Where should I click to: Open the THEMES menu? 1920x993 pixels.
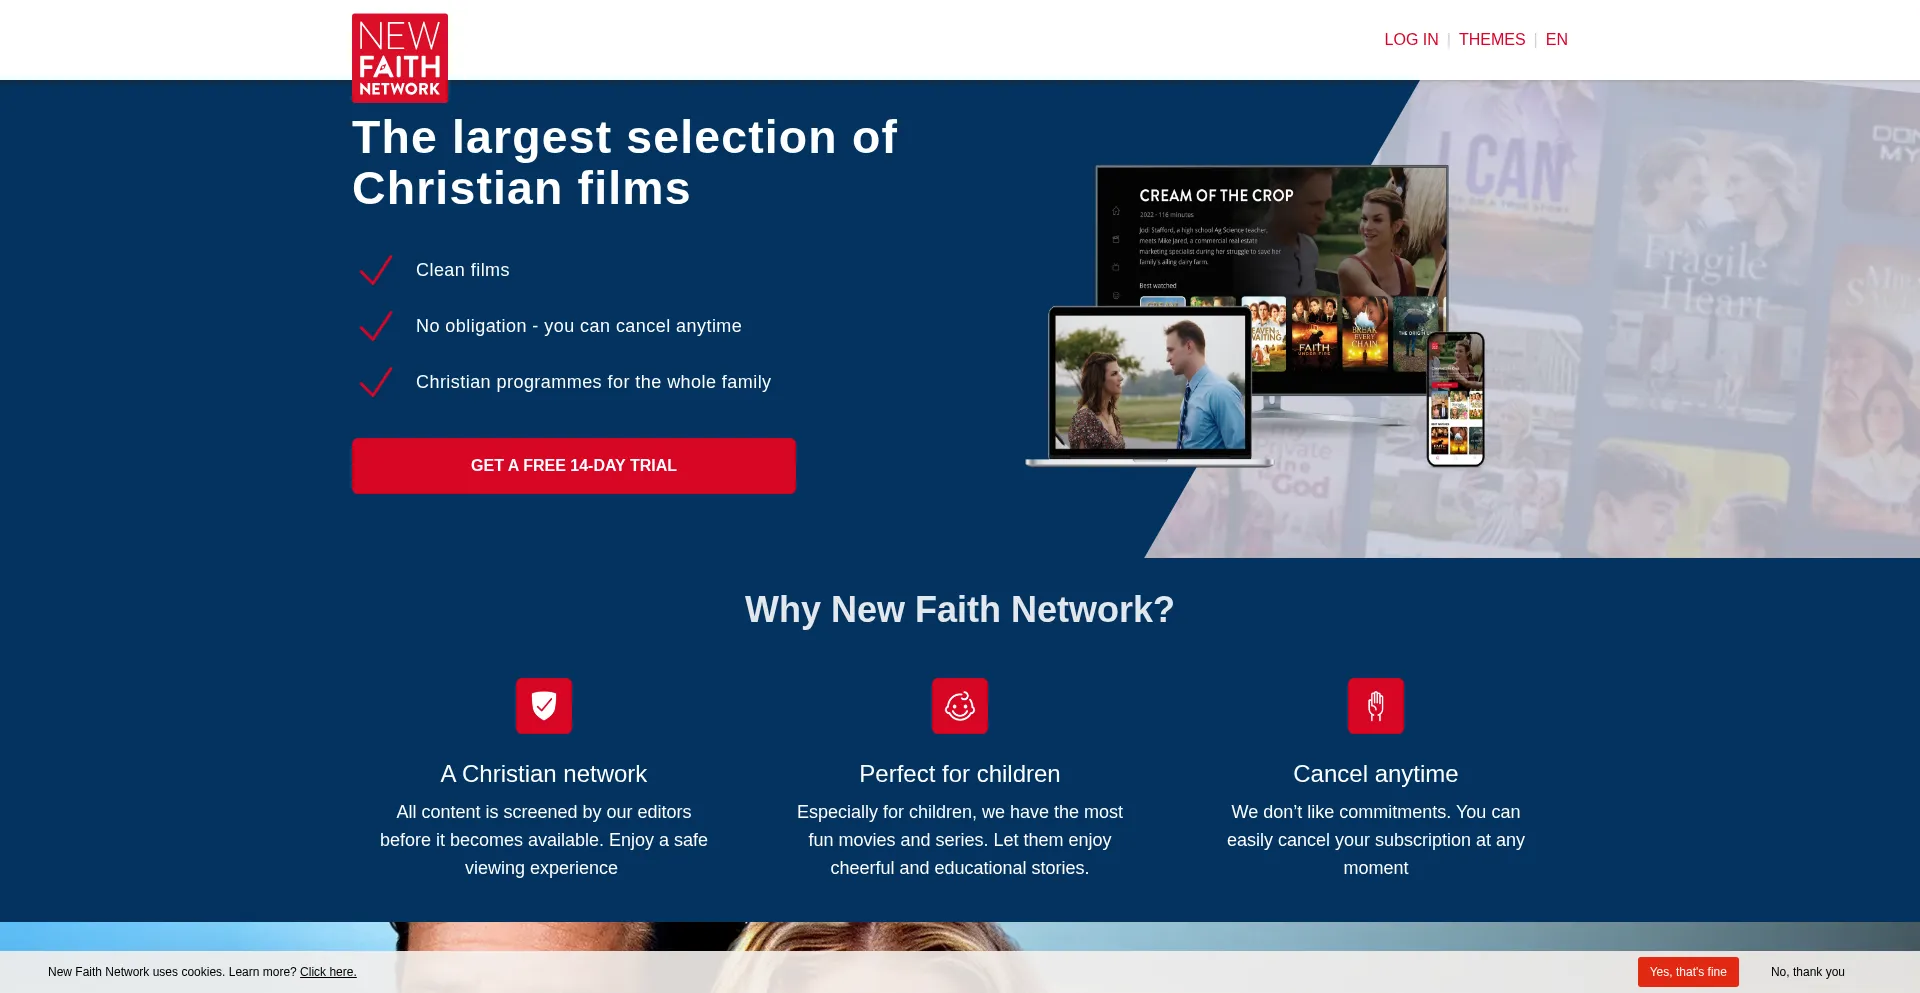coord(1491,40)
